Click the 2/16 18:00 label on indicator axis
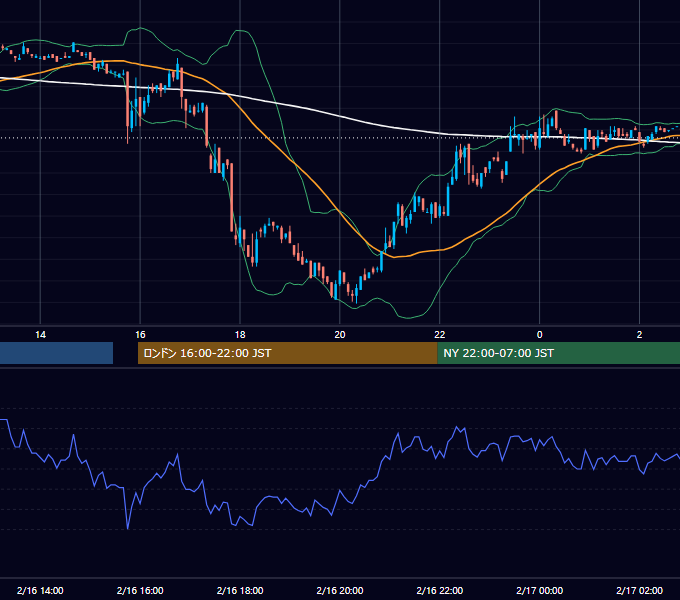This screenshot has height=600, width=680. tap(240, 590)
